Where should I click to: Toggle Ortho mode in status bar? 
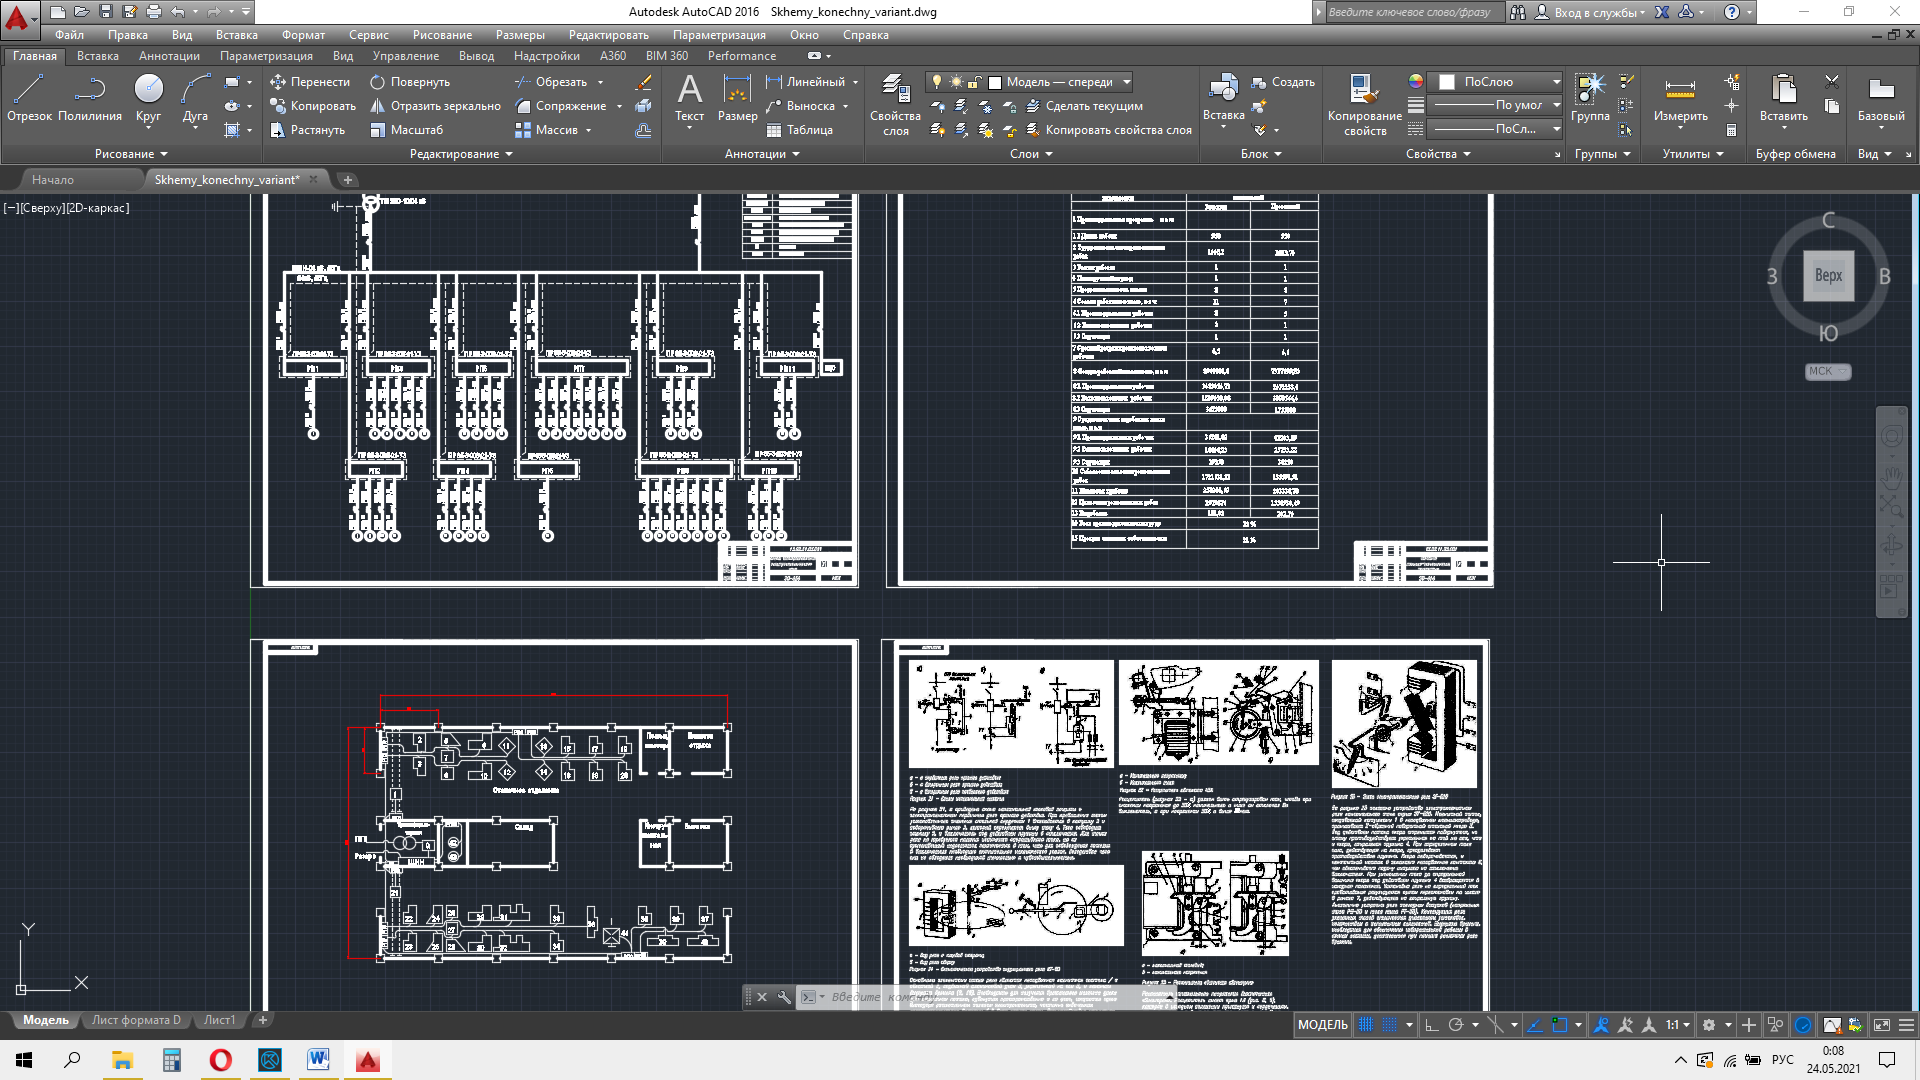coord(1431,1025)
